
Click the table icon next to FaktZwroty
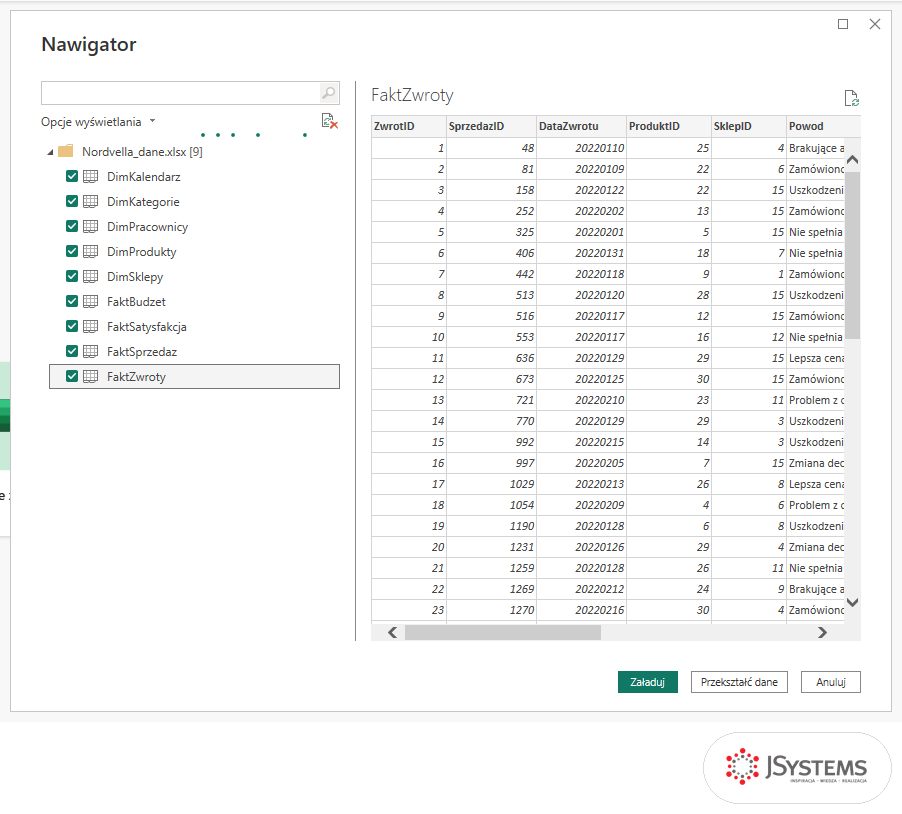(90, 377)
